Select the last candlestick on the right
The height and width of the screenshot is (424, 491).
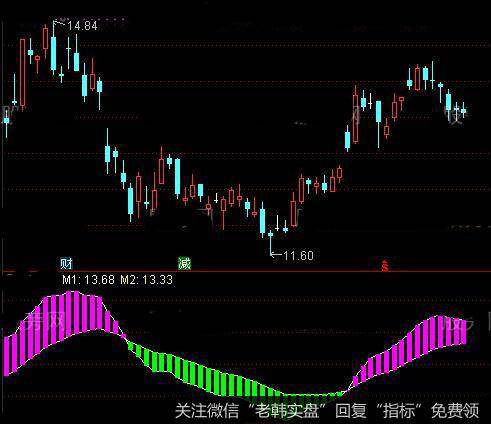pos(463,110)
